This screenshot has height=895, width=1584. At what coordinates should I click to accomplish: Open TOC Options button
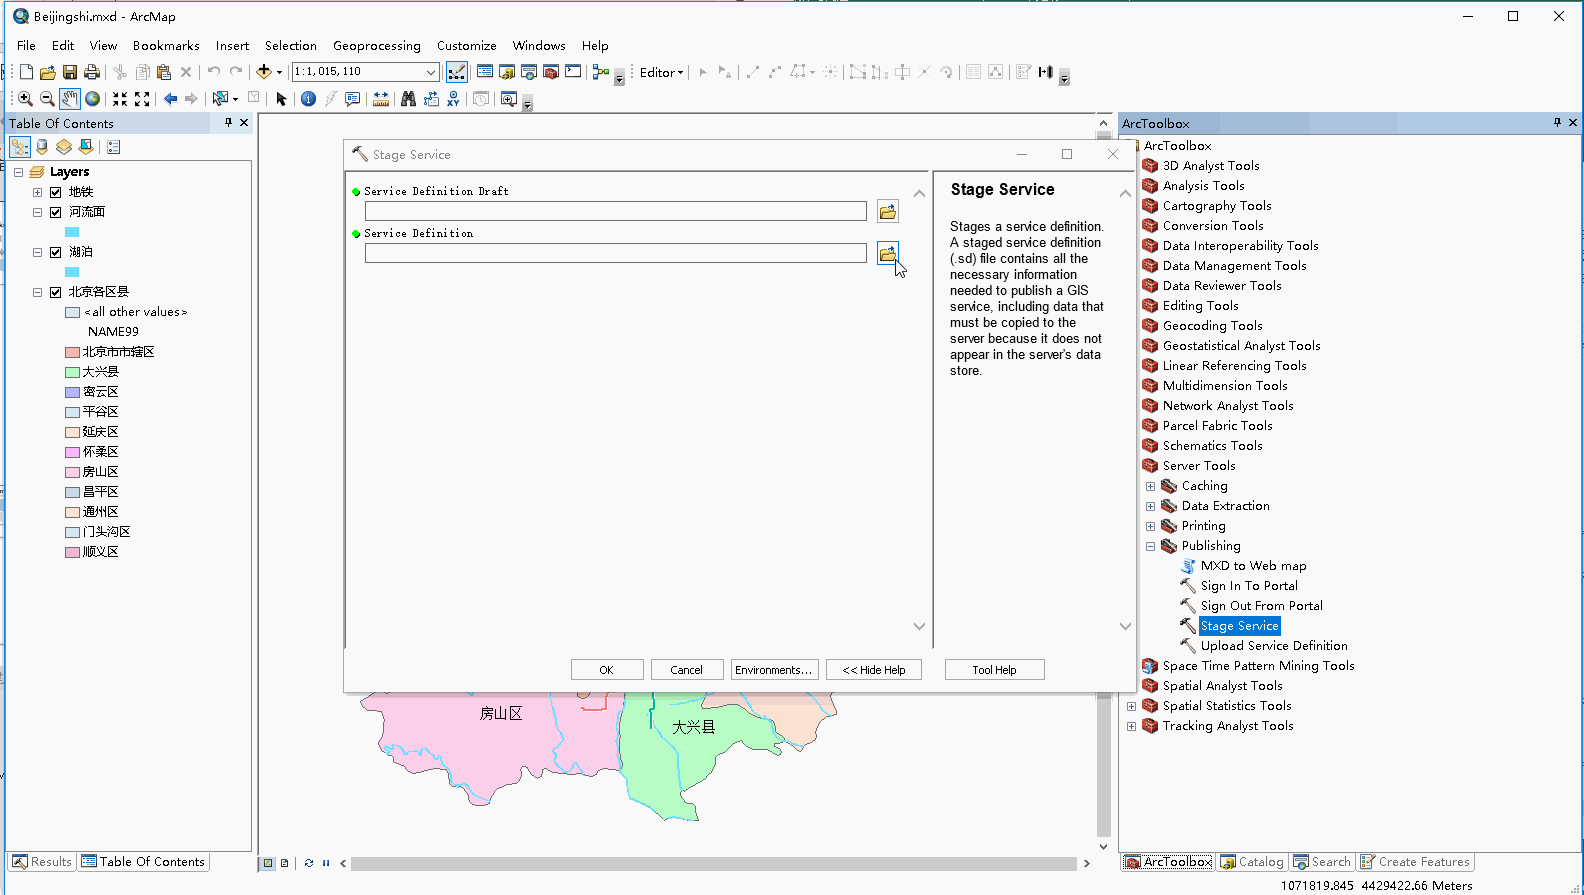click(x=113, y=147)
